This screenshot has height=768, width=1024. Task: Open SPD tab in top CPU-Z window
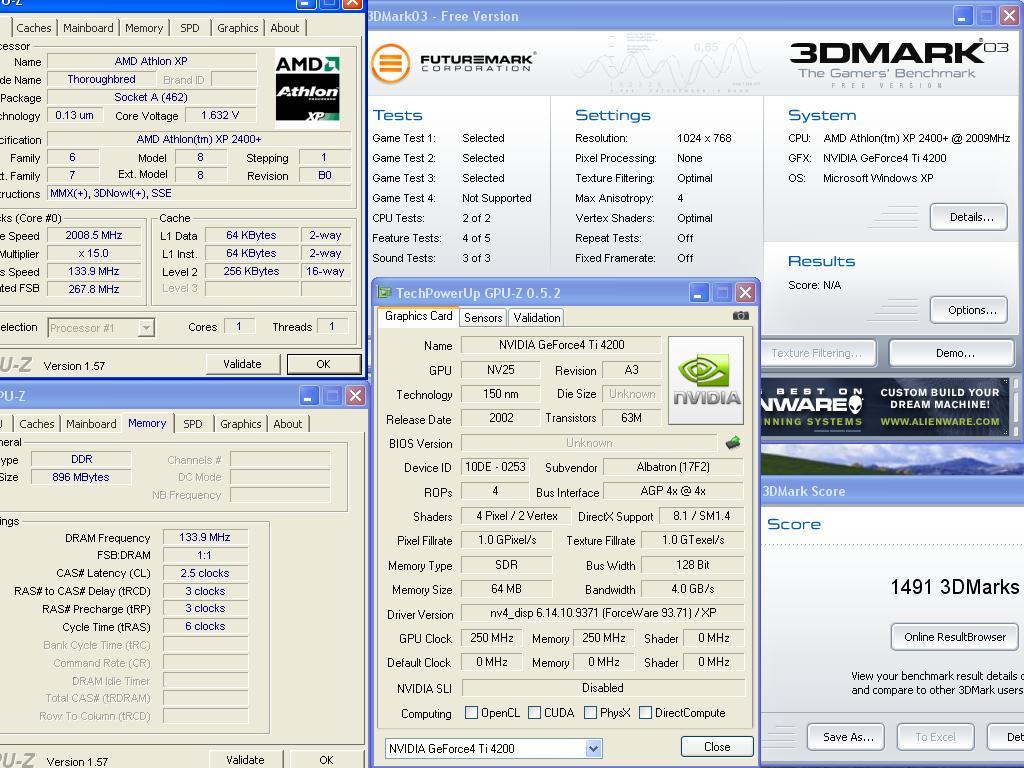(189, 28)
